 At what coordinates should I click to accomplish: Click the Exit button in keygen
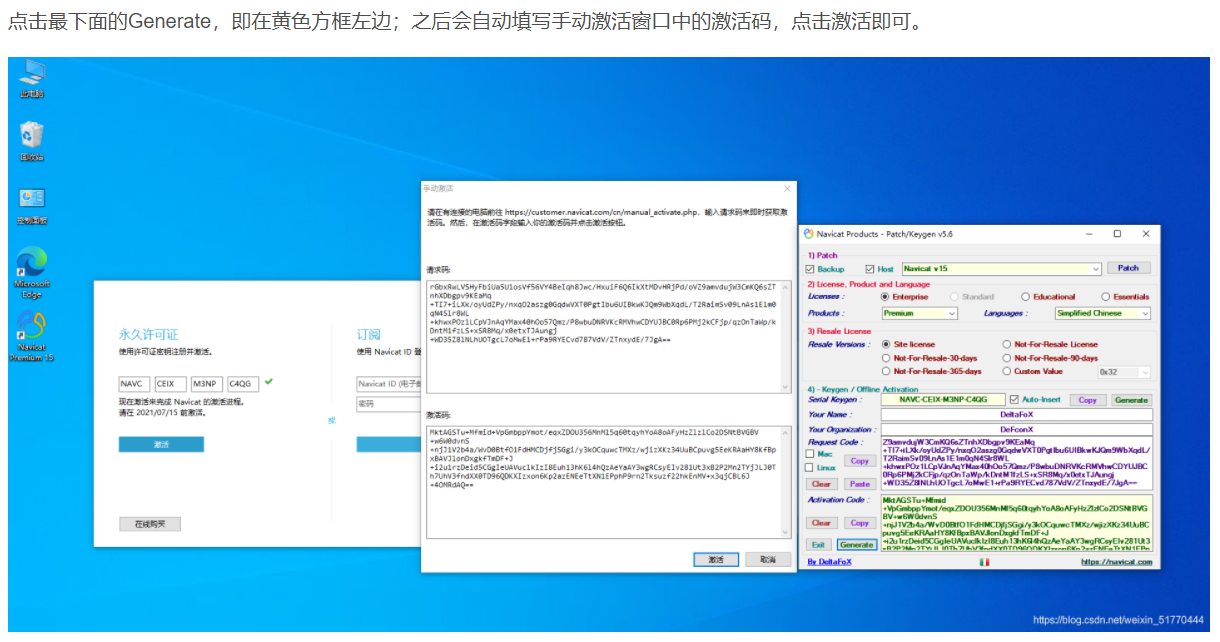click(818, 545)
